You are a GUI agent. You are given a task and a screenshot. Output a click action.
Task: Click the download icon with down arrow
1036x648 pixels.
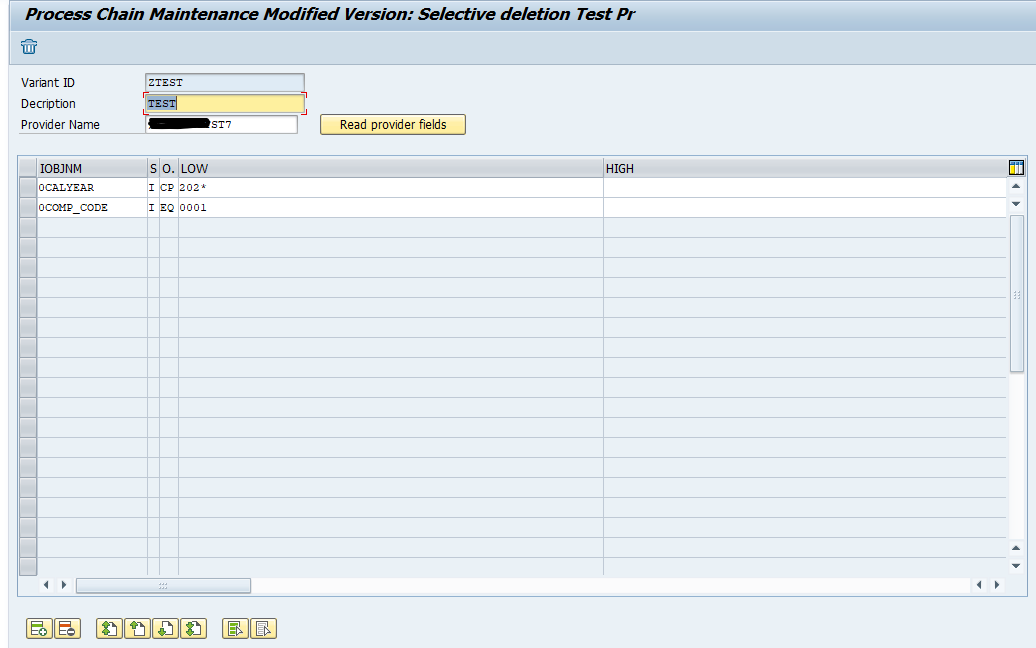(x=165, y=629)
